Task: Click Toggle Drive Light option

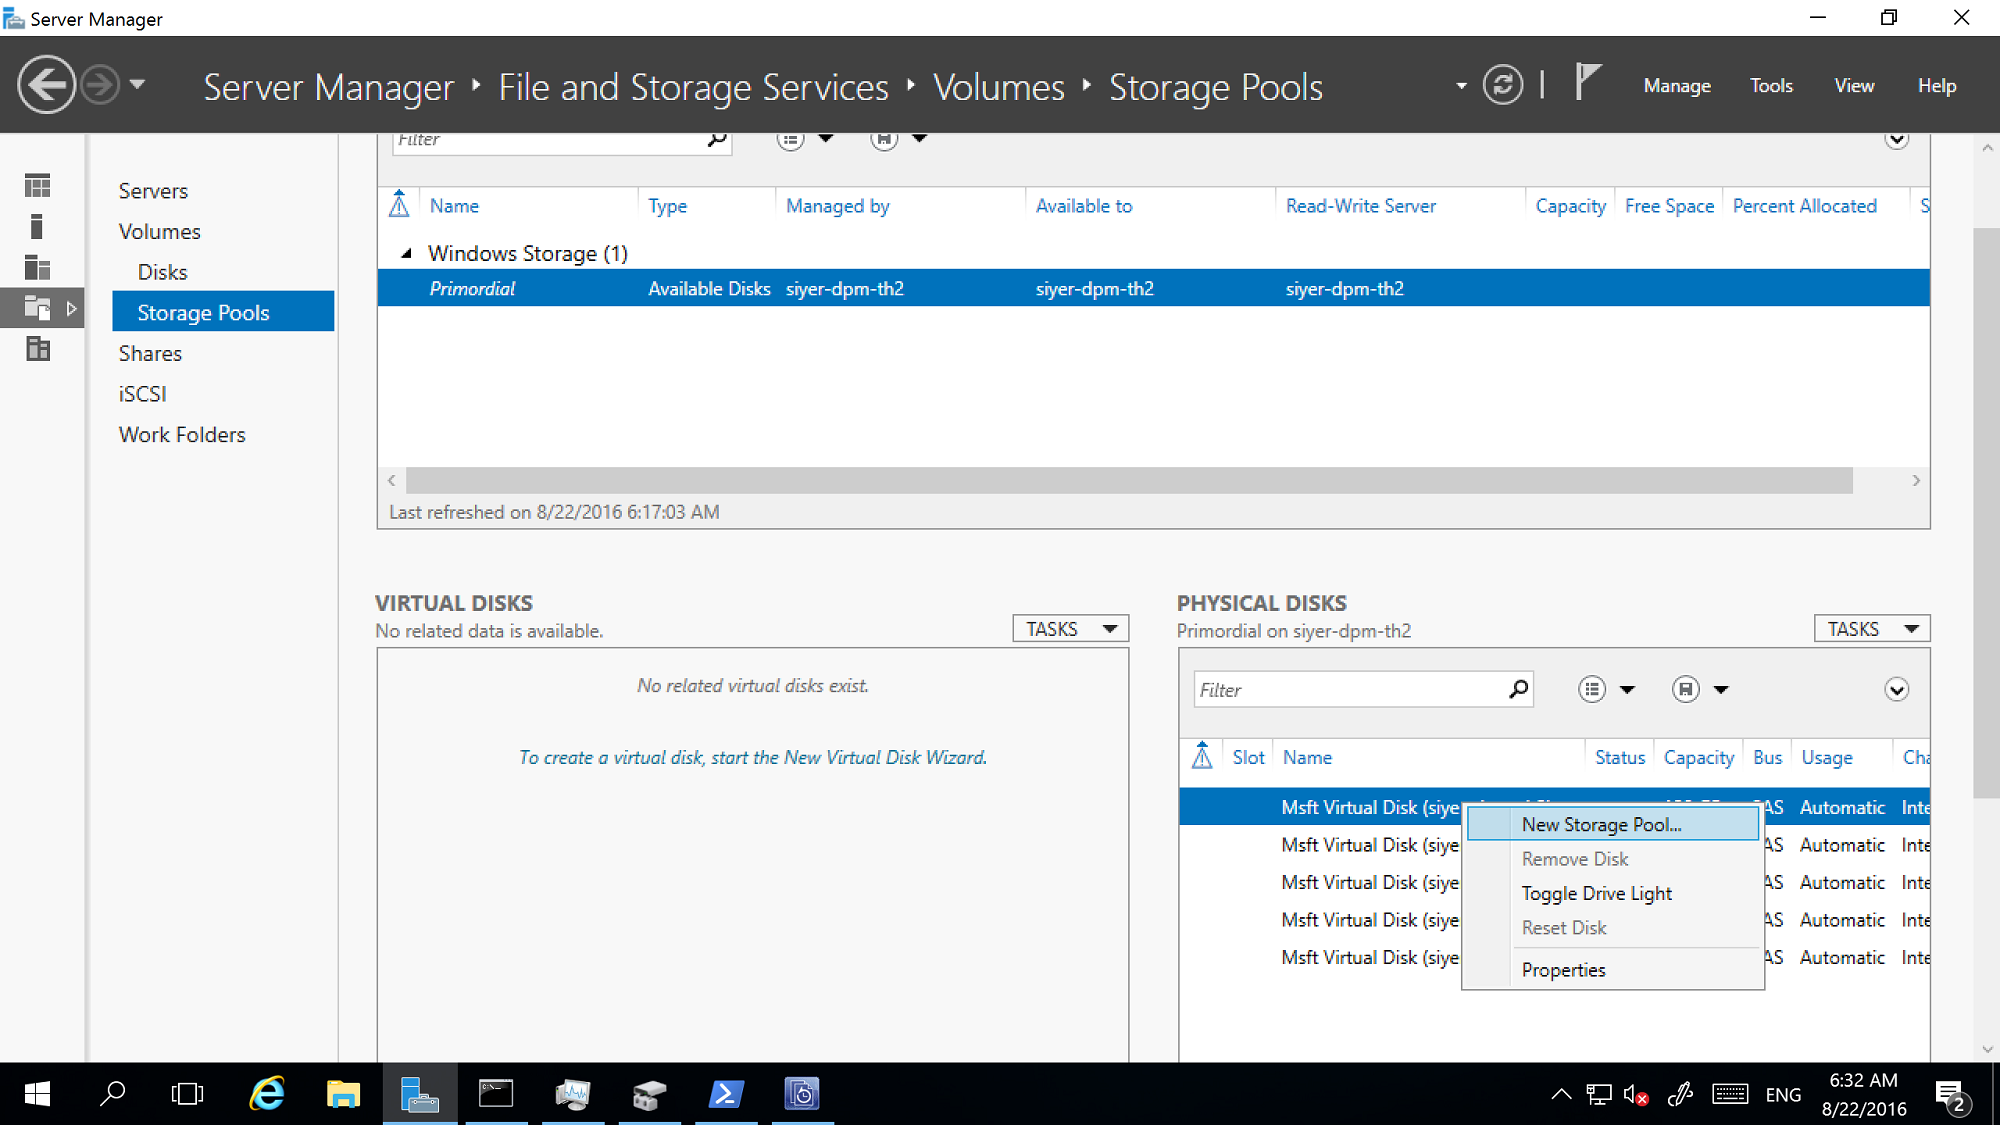Action: click(1596, 893)
